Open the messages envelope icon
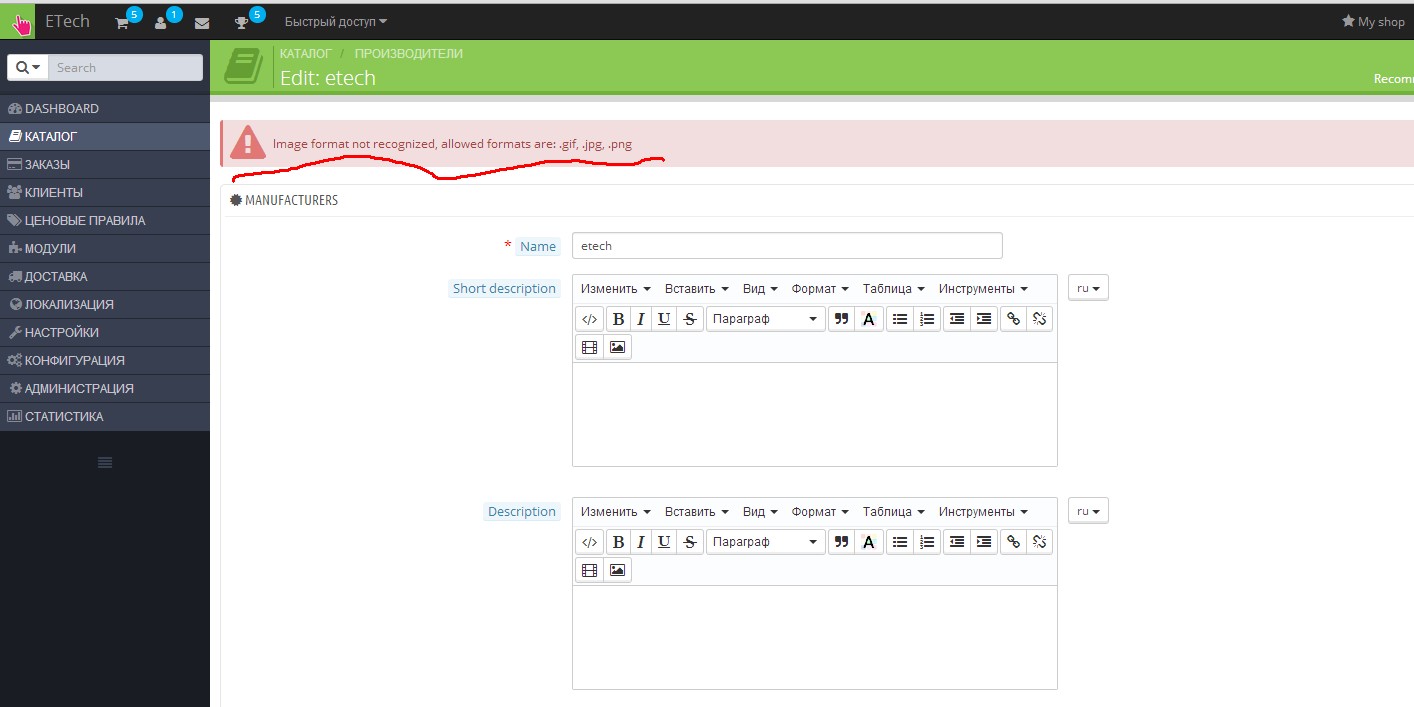This screenshot has height=707, width=1414. pyautogui.click(x=202, y=22)
